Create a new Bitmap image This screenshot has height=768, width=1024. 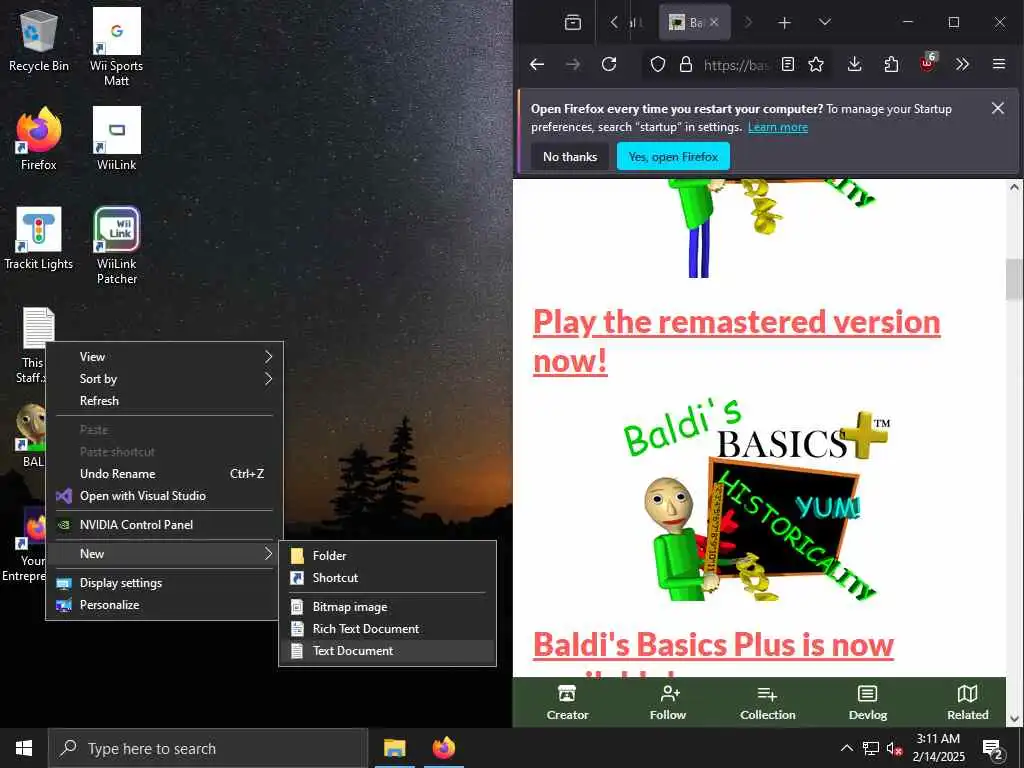click(388, 607)
